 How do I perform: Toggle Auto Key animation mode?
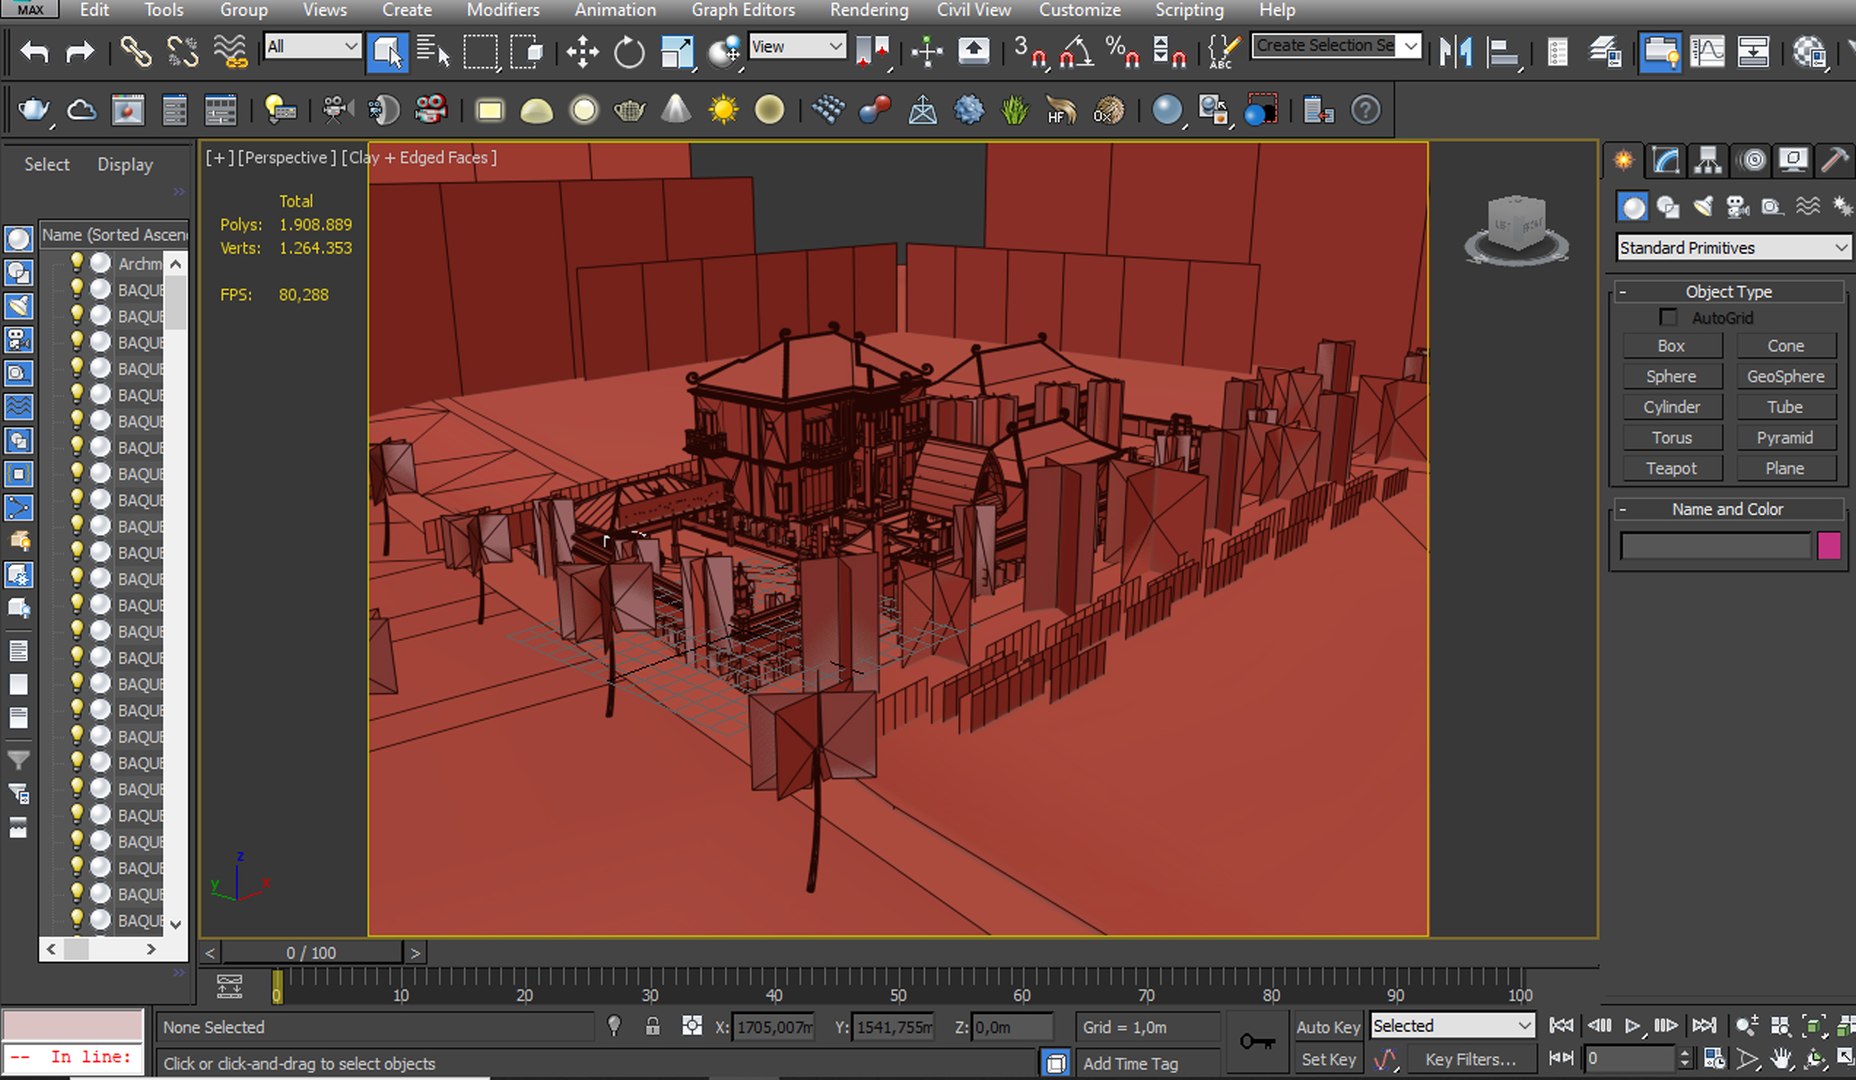(1328, 1027)
